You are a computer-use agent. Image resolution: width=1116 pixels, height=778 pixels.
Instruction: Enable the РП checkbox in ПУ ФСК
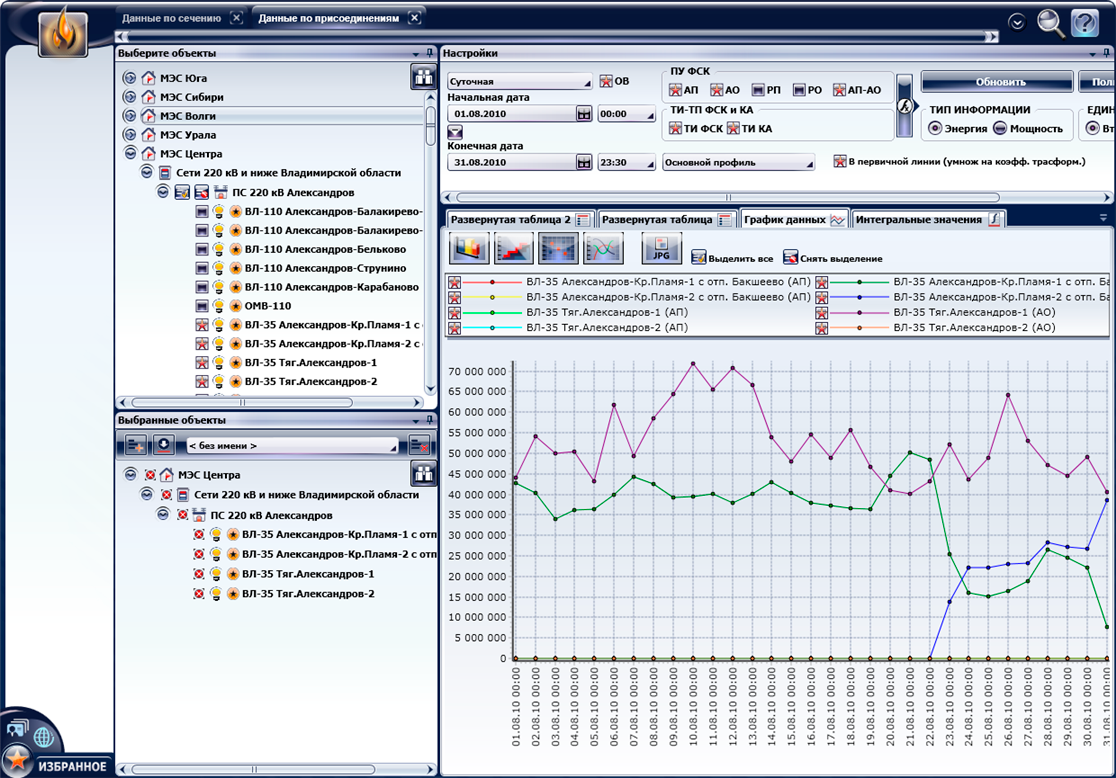(759, 90)
